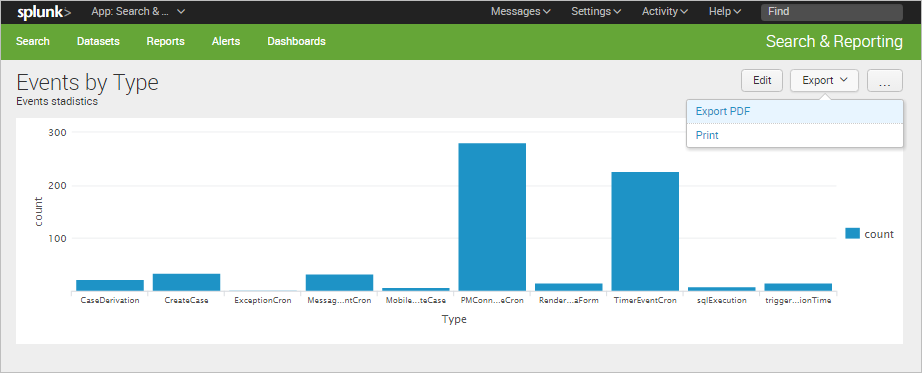Open the Help menu
This screenshot has height=373, width=922.
coord(725,11)
